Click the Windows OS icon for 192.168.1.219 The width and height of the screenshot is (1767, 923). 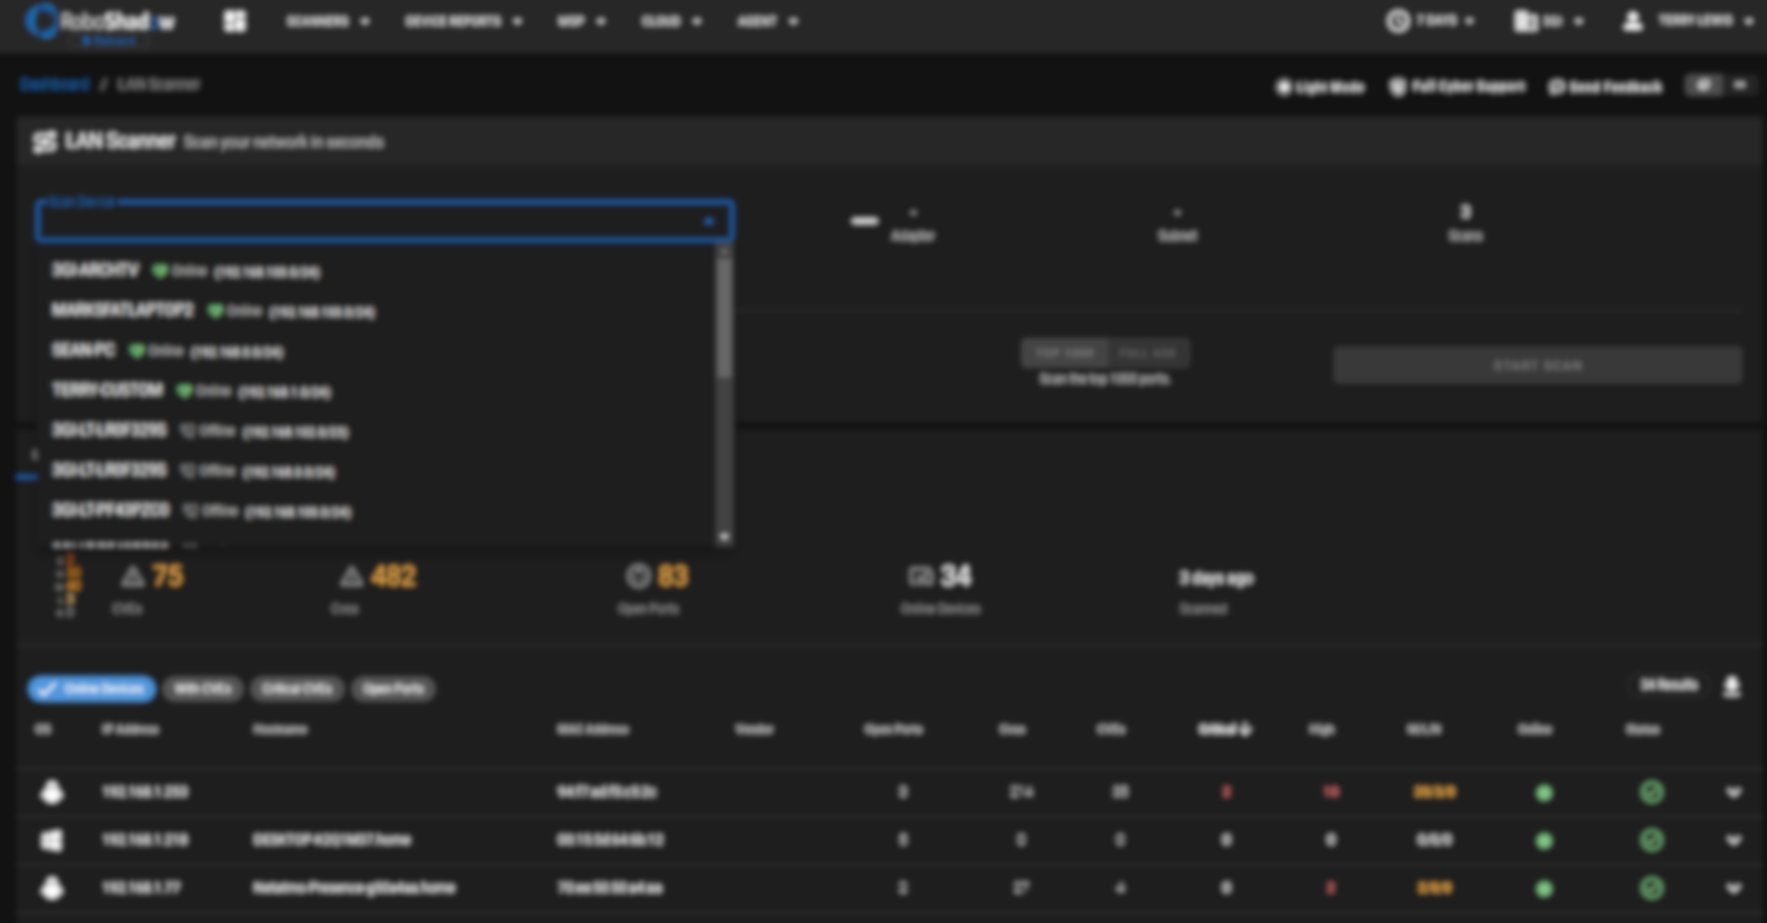click(x=51, y=840)
